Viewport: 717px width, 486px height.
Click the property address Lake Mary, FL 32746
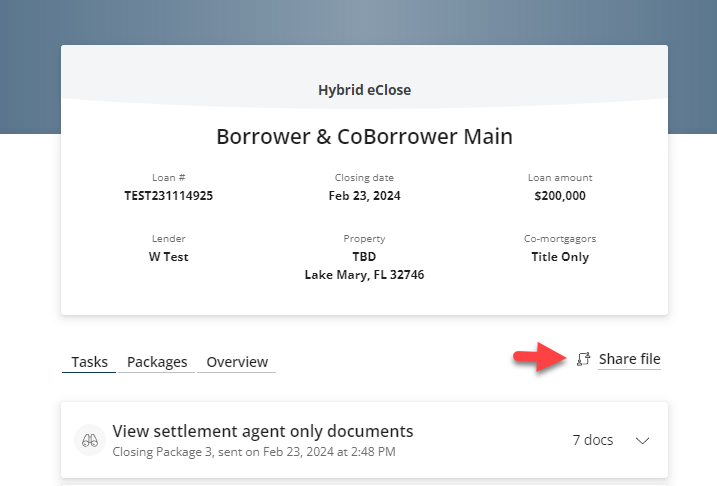[364, 275]
